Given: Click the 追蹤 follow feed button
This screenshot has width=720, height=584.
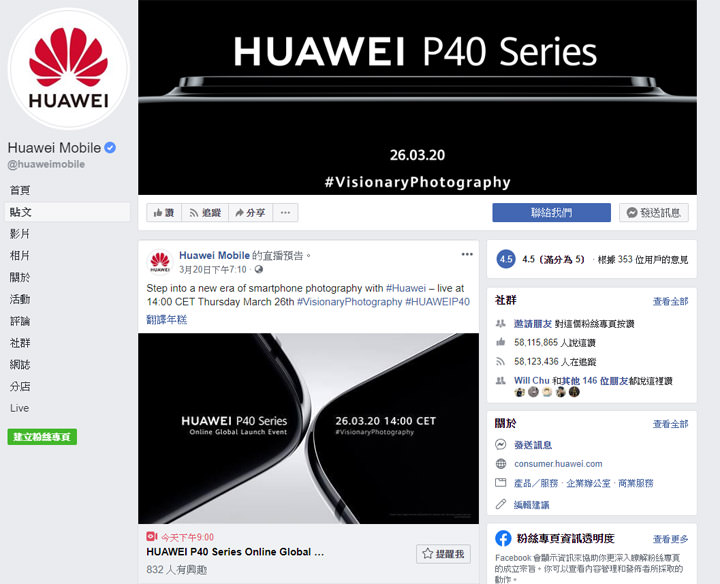Looking at the screenshot, I should click(x=205, y=213).
